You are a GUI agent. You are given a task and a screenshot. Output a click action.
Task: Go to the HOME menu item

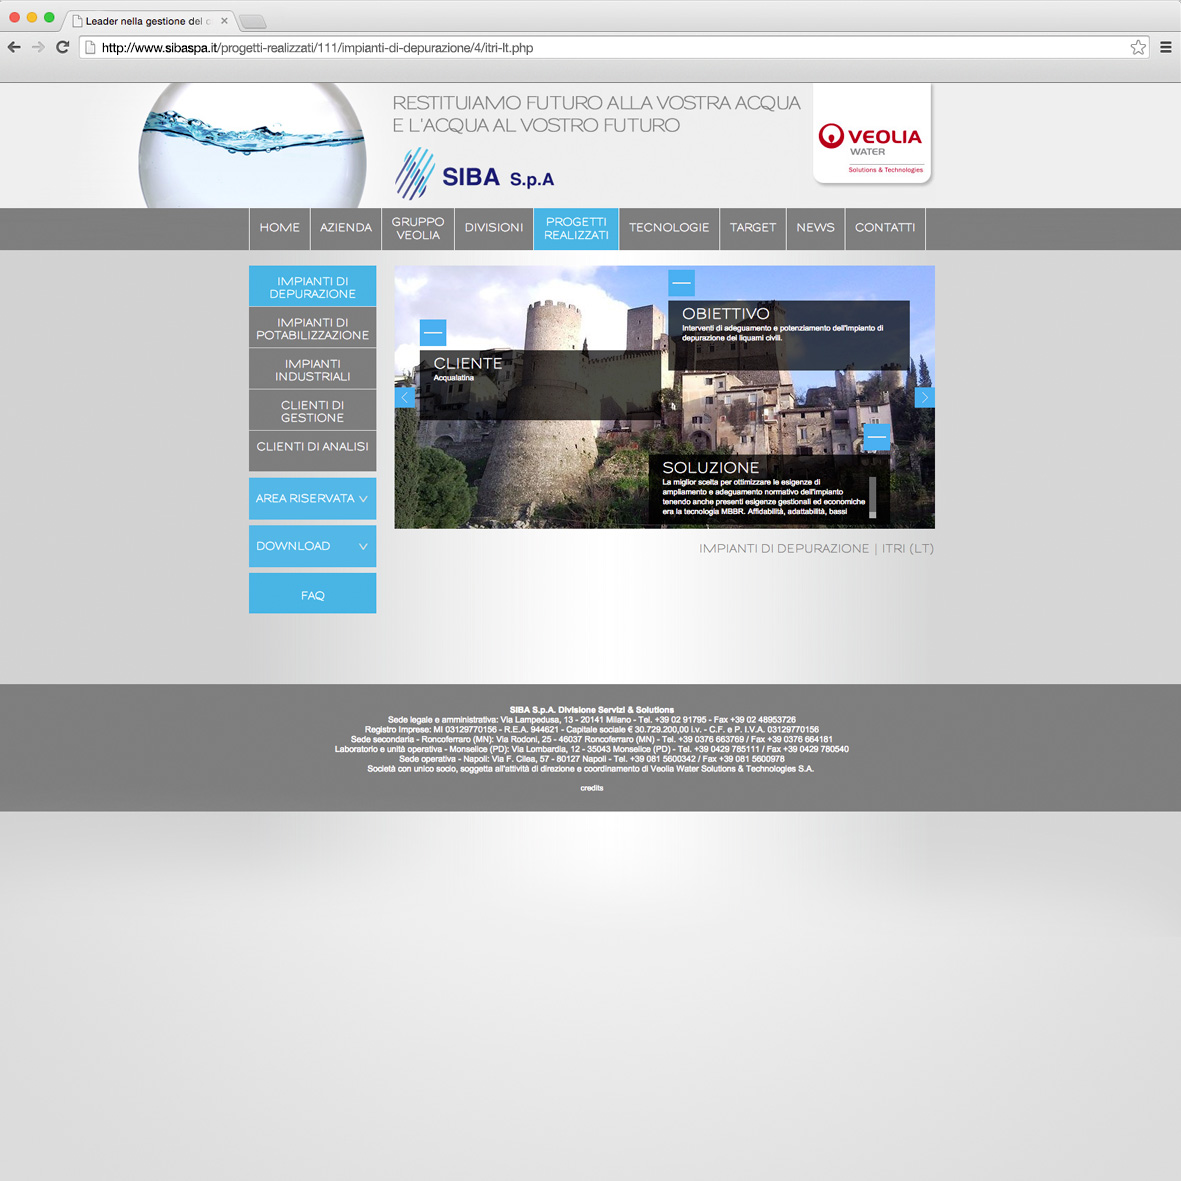click(x=279, y=228)
